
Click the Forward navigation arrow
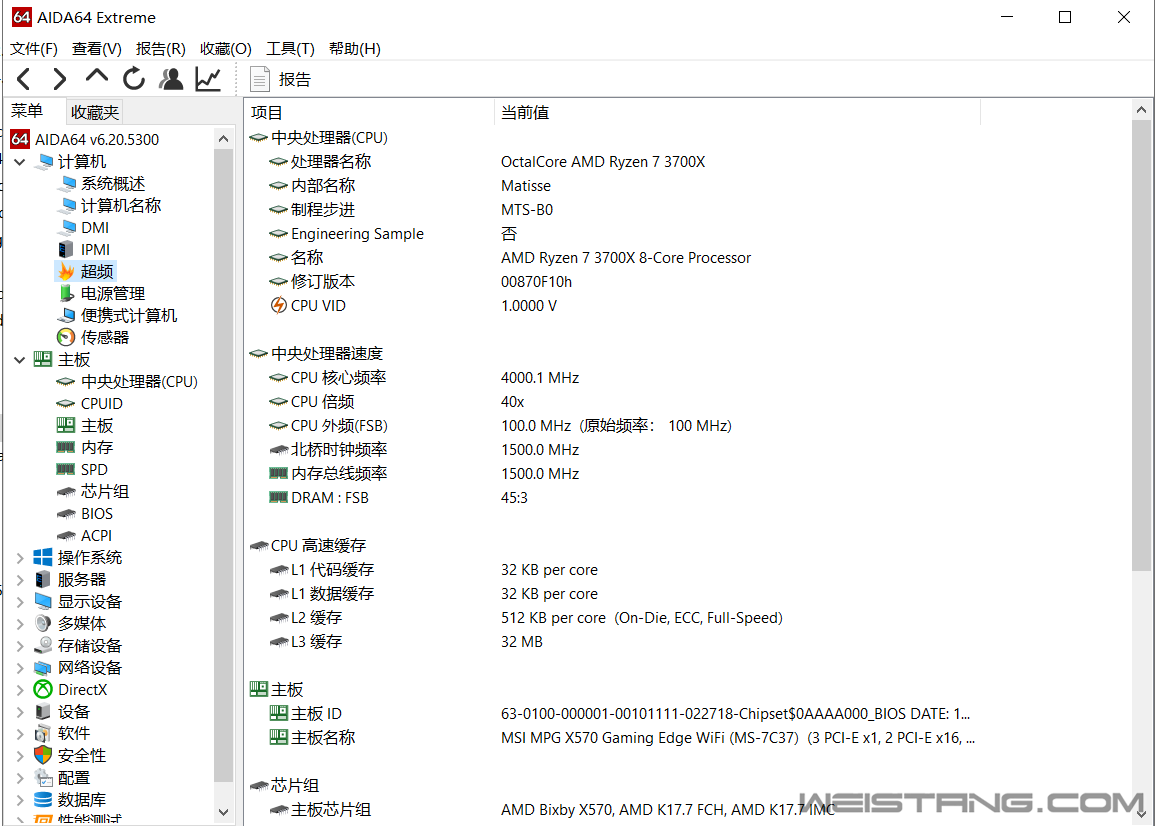click(x=60, y=79)
